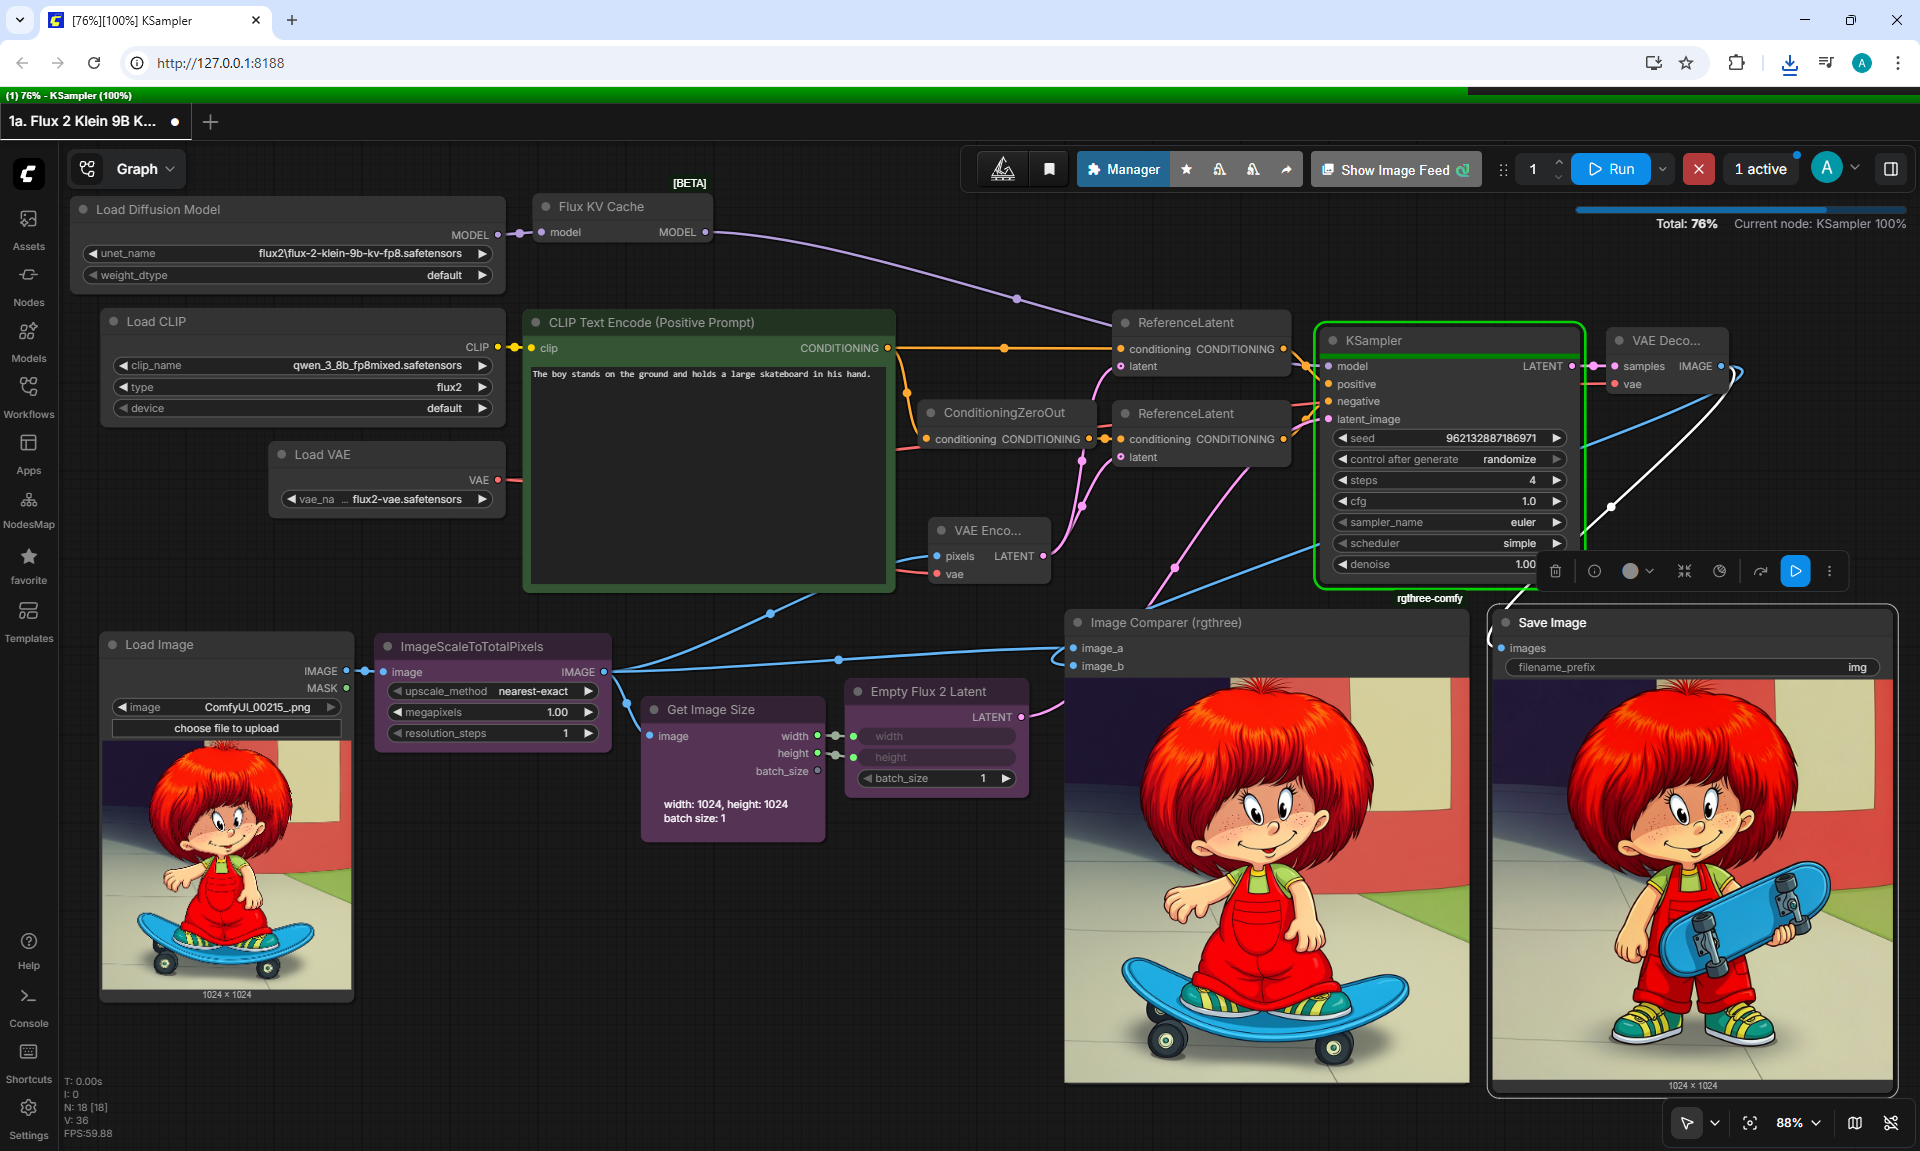This screenshot has height=1151, width=1920.
Task: Open the 88% zoom level dropdown
Action: [x=1798, y=1123]
